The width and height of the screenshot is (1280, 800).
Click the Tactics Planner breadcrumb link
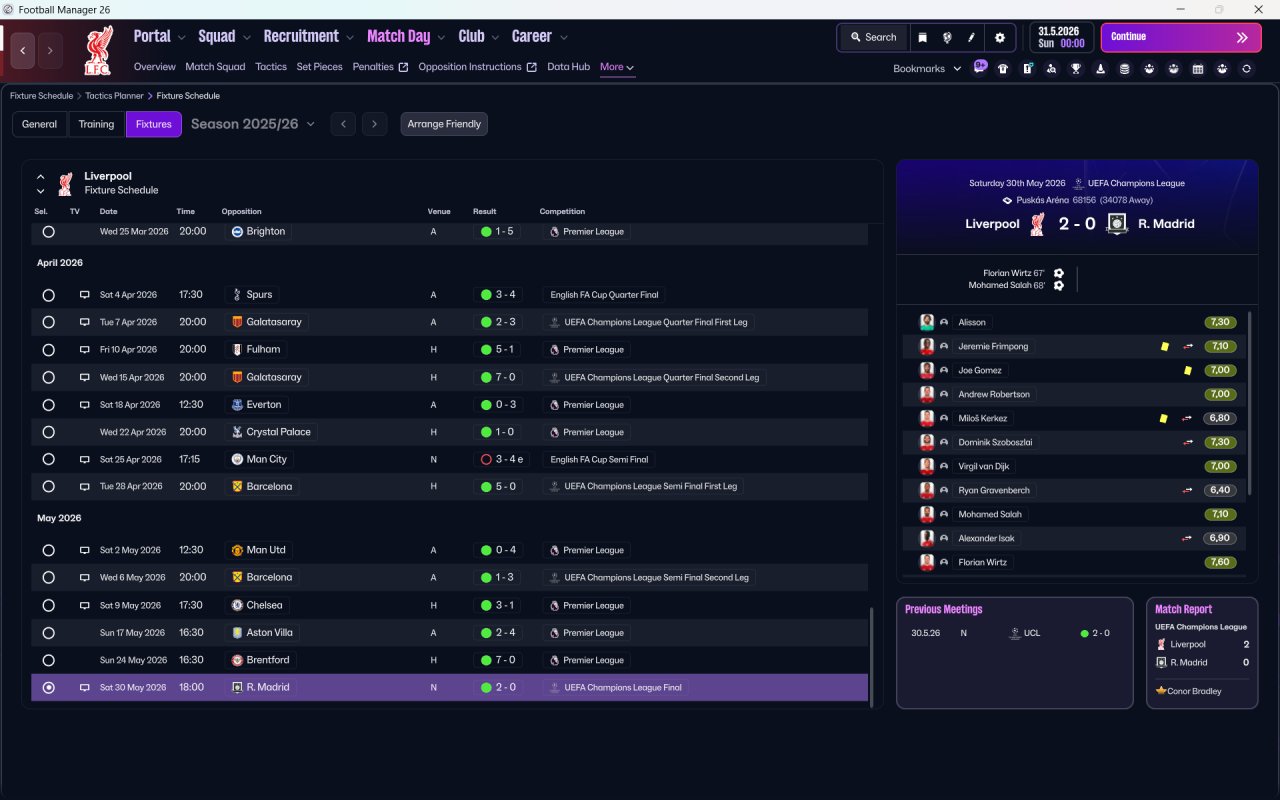coord(114,96)
